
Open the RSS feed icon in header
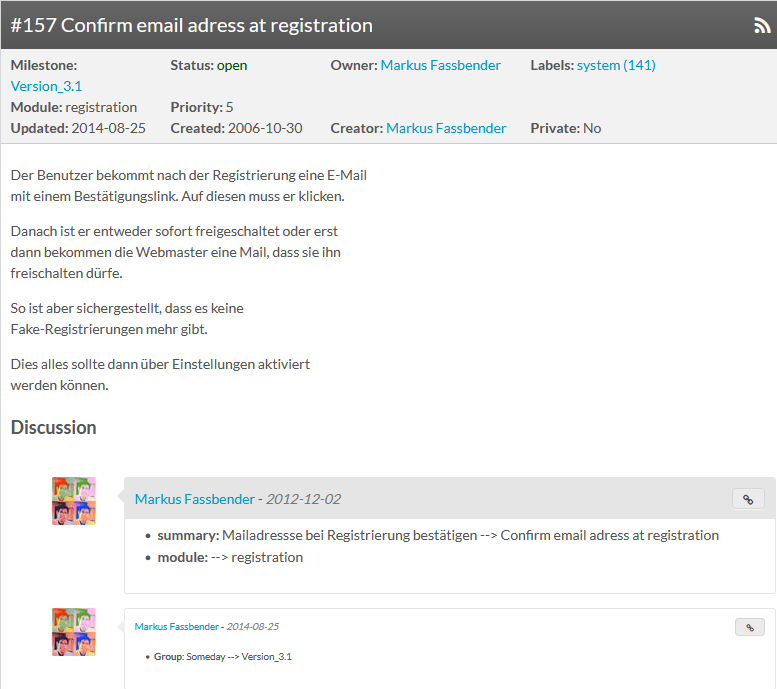761,26
